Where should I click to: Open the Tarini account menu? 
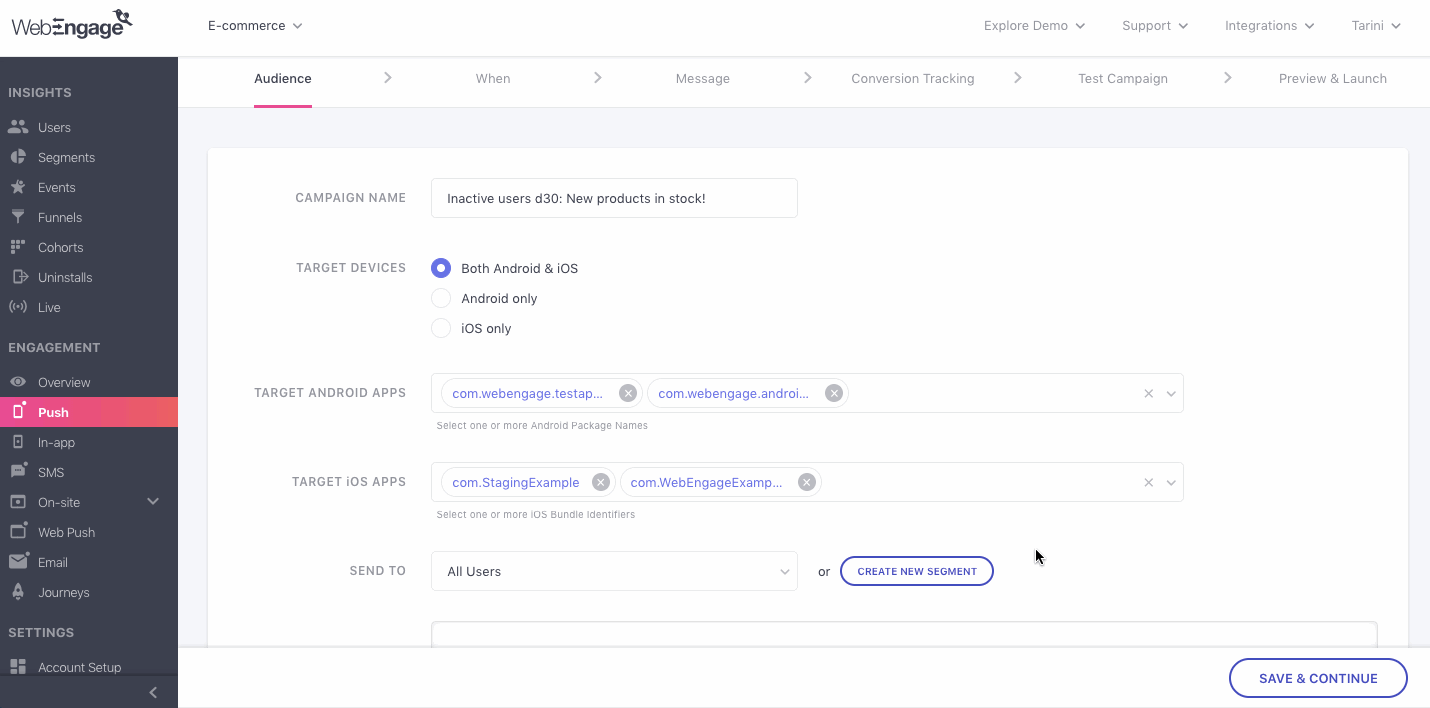click(x=1376, y=26)
